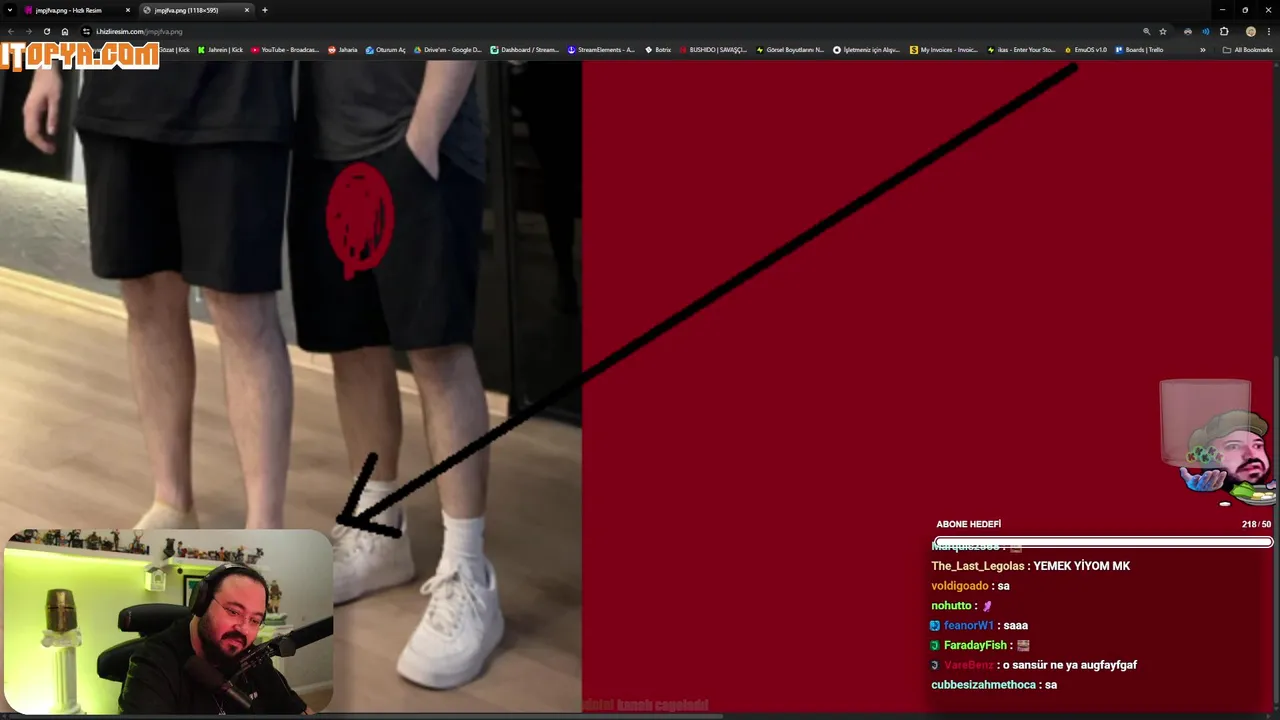Expand the hidden bookmarks overflow chevron

pos(1202,49)
